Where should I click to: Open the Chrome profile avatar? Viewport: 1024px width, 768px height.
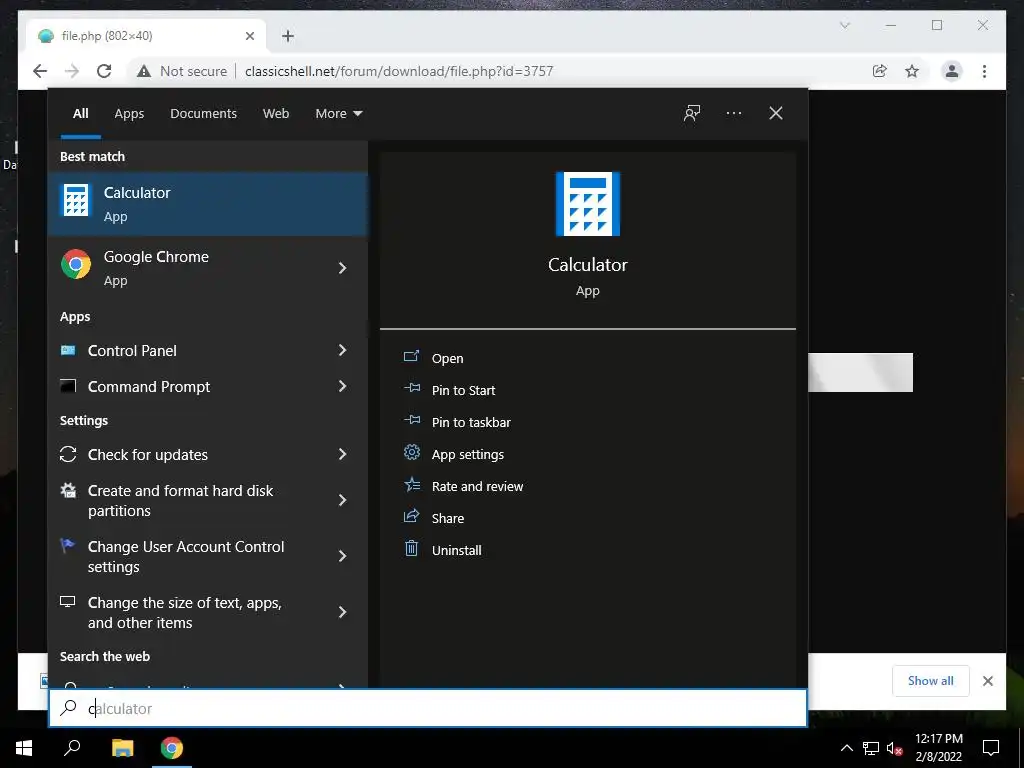[952, 71]
